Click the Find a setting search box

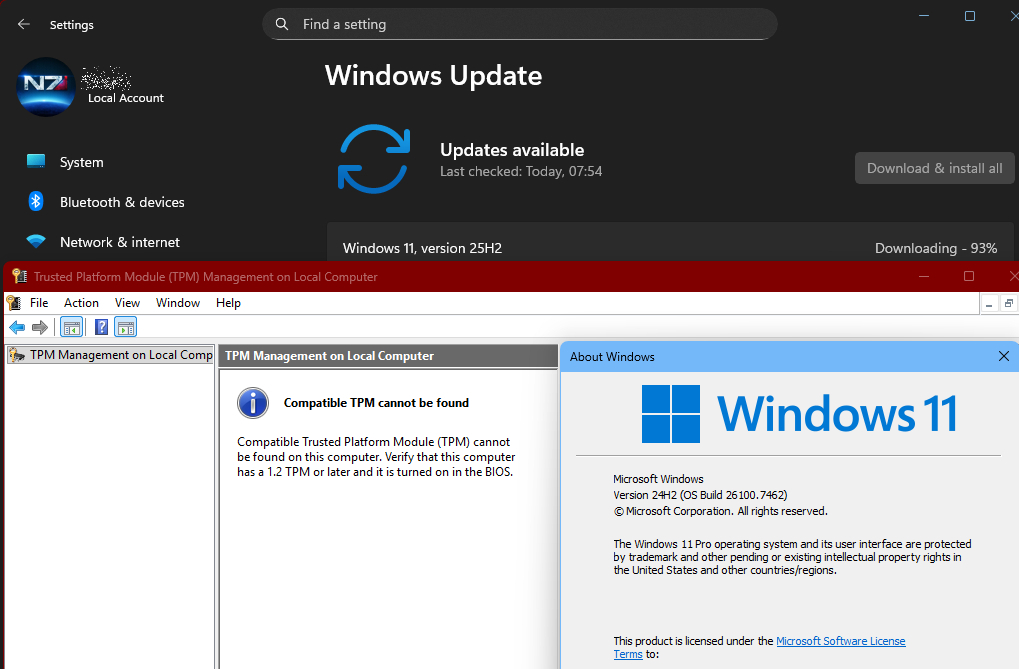click(x=520, y=24)
